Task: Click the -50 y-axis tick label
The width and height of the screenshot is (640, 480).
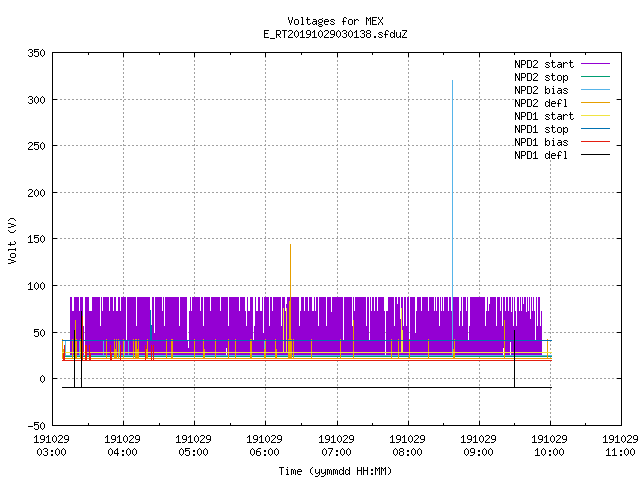Action: click(x=36, y=426)
